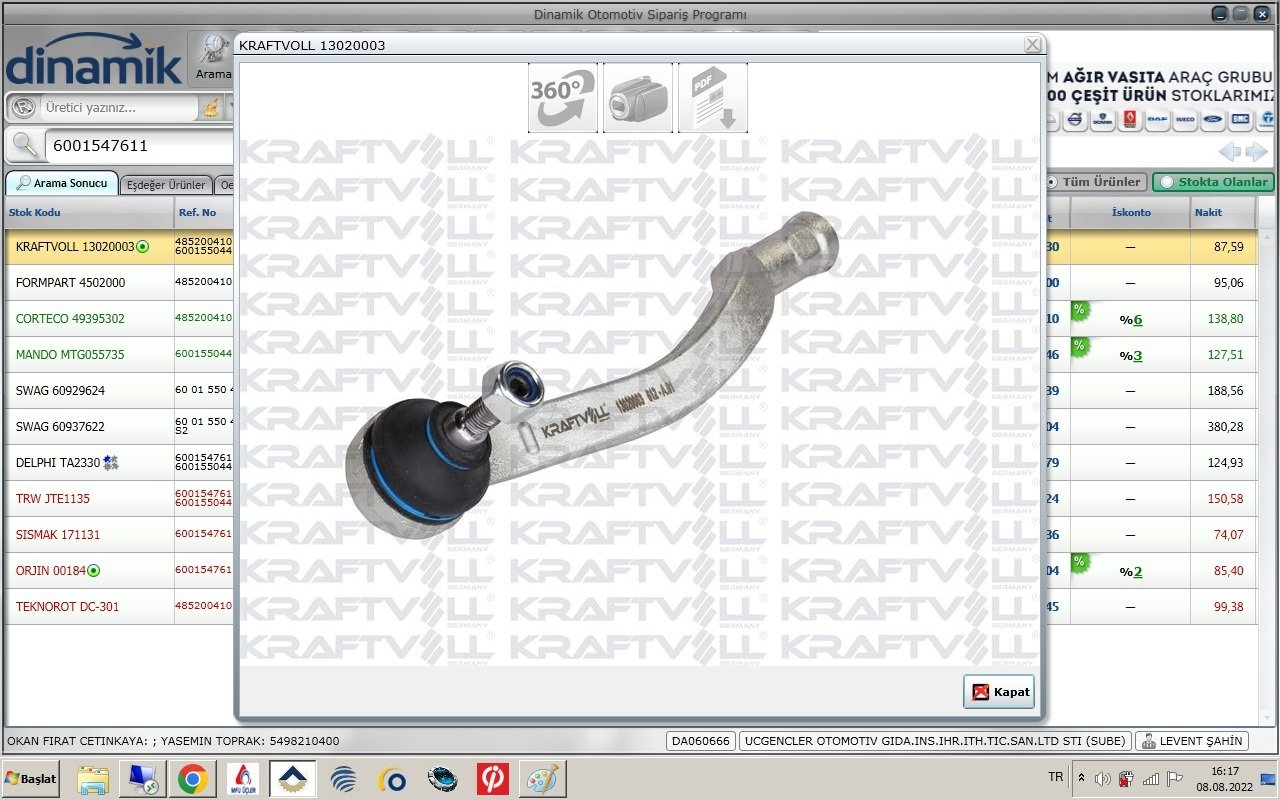Click the DA060666 status bar code
Image resolution: width=1280 pixels, height=800 pixels.
click(x=701, y=741)
